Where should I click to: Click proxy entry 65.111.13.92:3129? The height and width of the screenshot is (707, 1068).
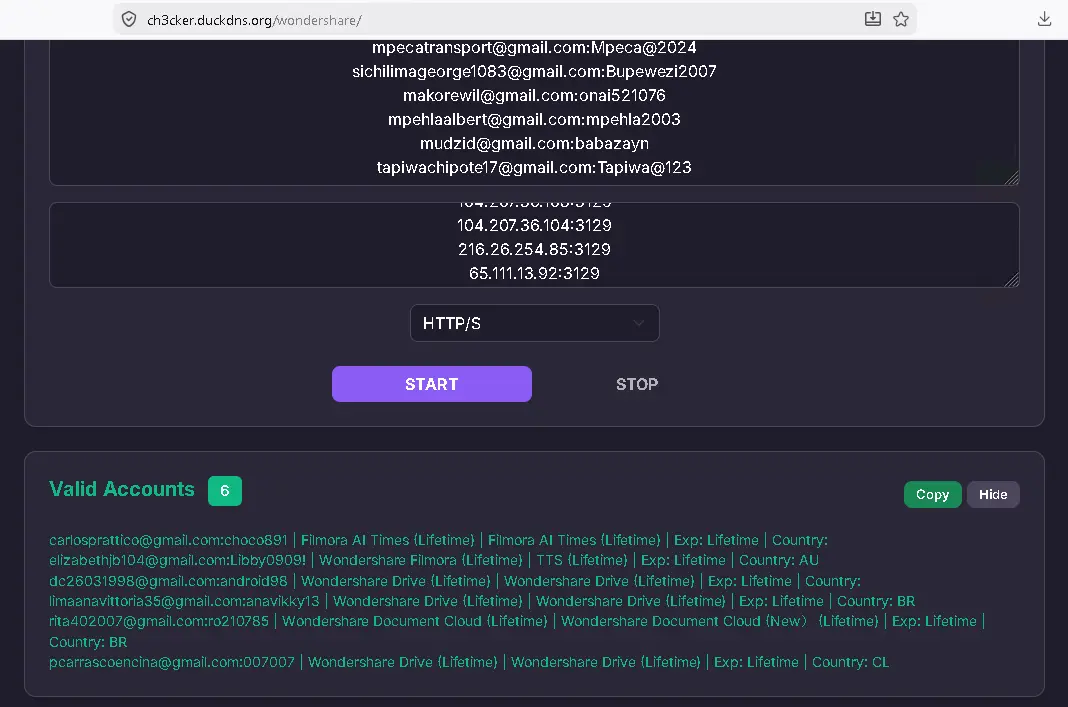[x=534, y=273]
